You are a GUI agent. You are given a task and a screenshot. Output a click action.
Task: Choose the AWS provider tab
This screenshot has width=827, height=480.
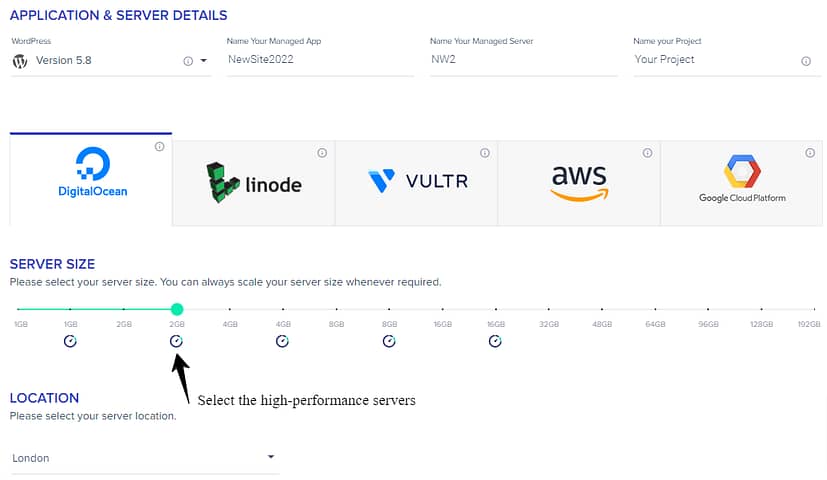pos(578,183)
